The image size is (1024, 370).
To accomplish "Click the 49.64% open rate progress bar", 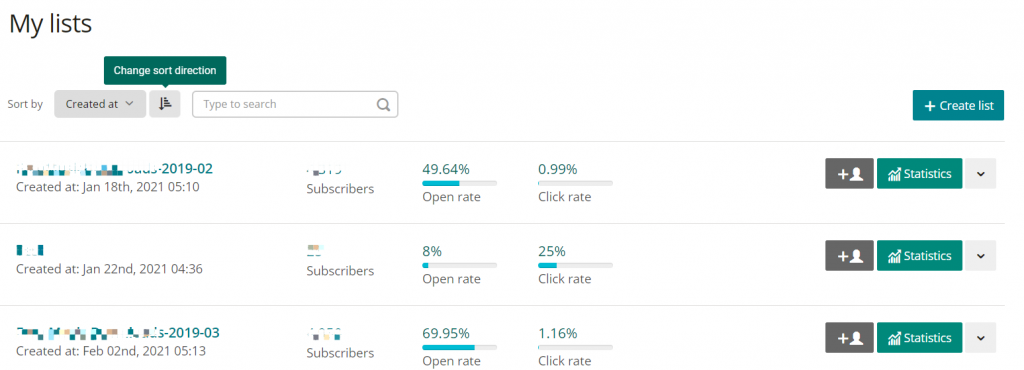I will coord(460,183).
